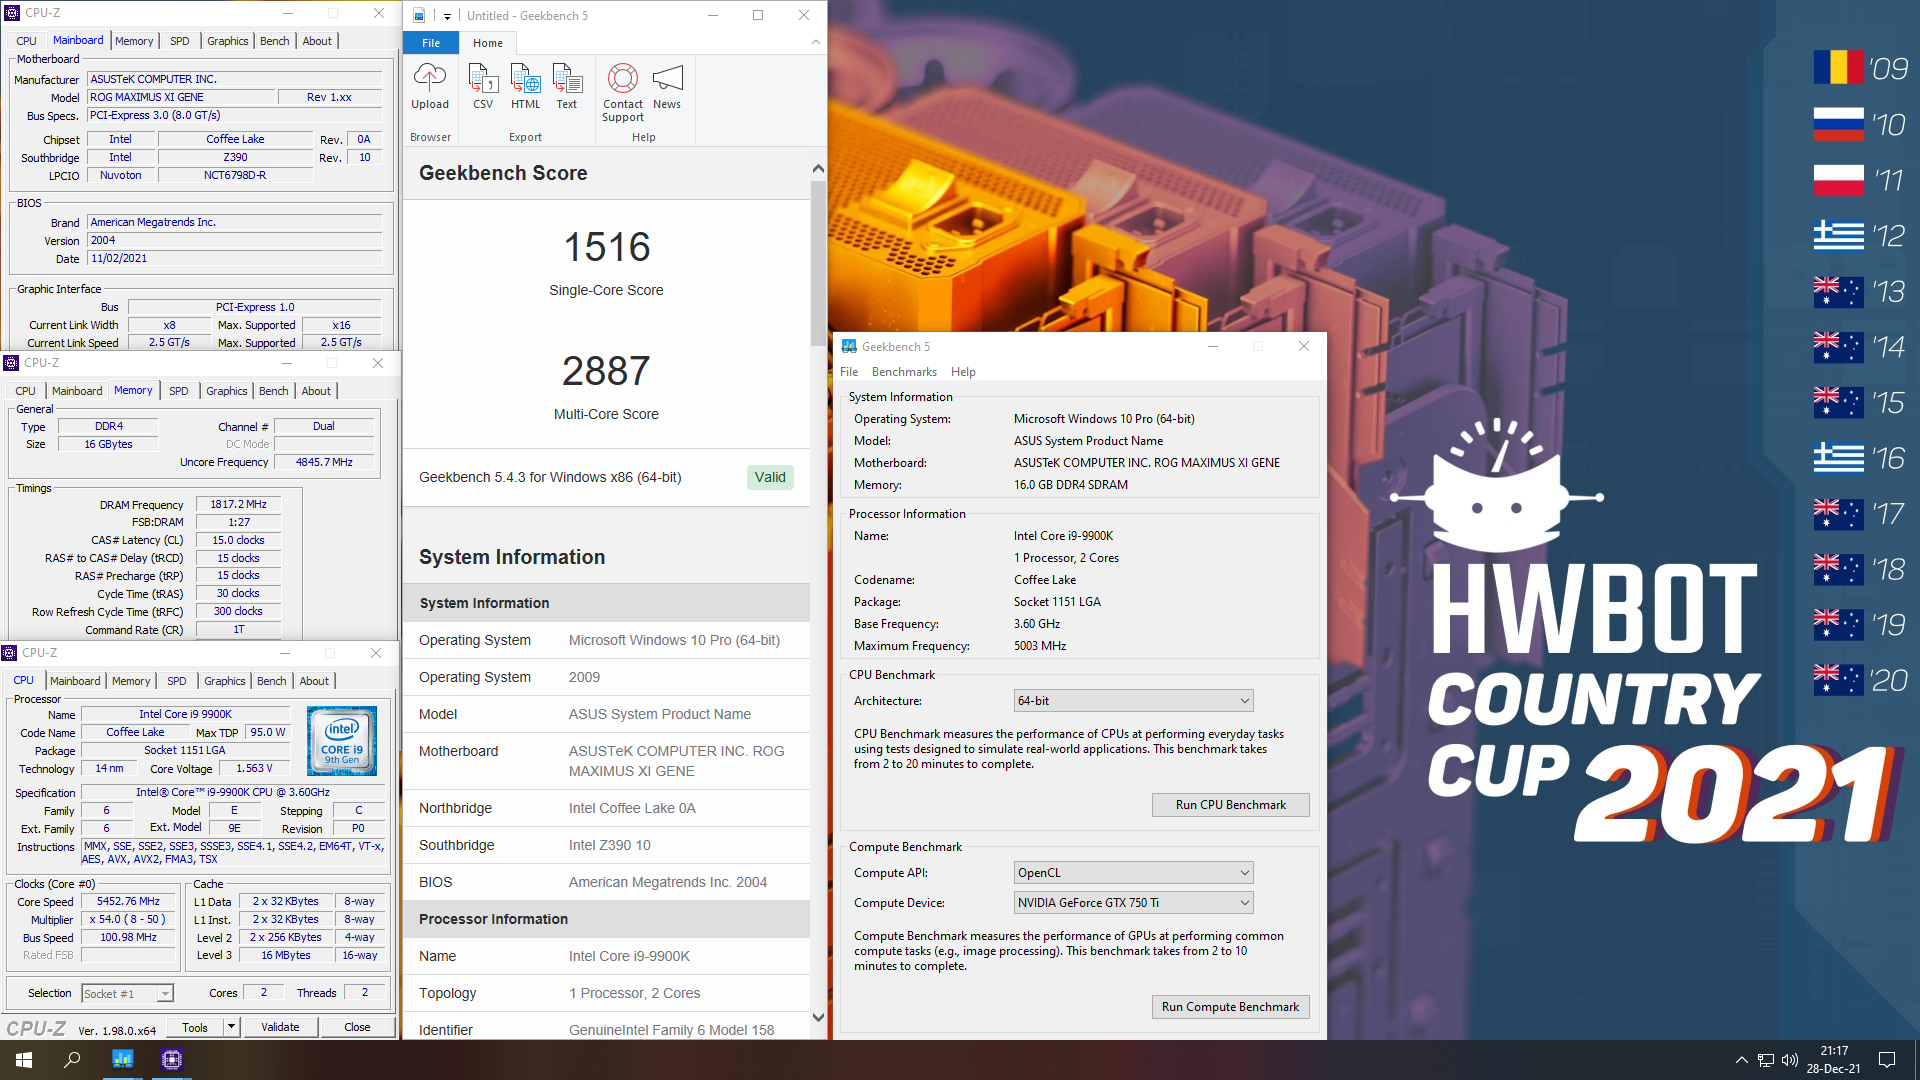Click Run CPU Benchmark button
The image size is (1920, 1080).
click(x=1230, y=805)
